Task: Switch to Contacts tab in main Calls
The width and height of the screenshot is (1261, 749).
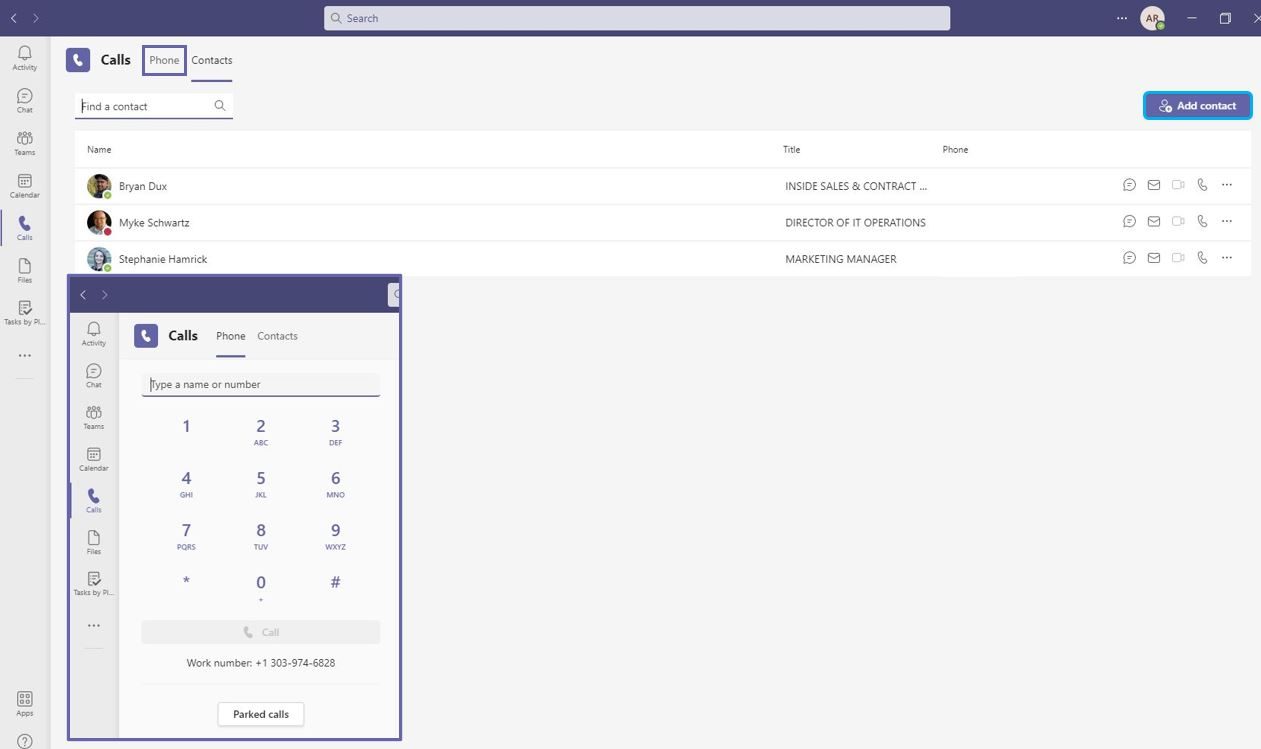Action: click(212, 60)
